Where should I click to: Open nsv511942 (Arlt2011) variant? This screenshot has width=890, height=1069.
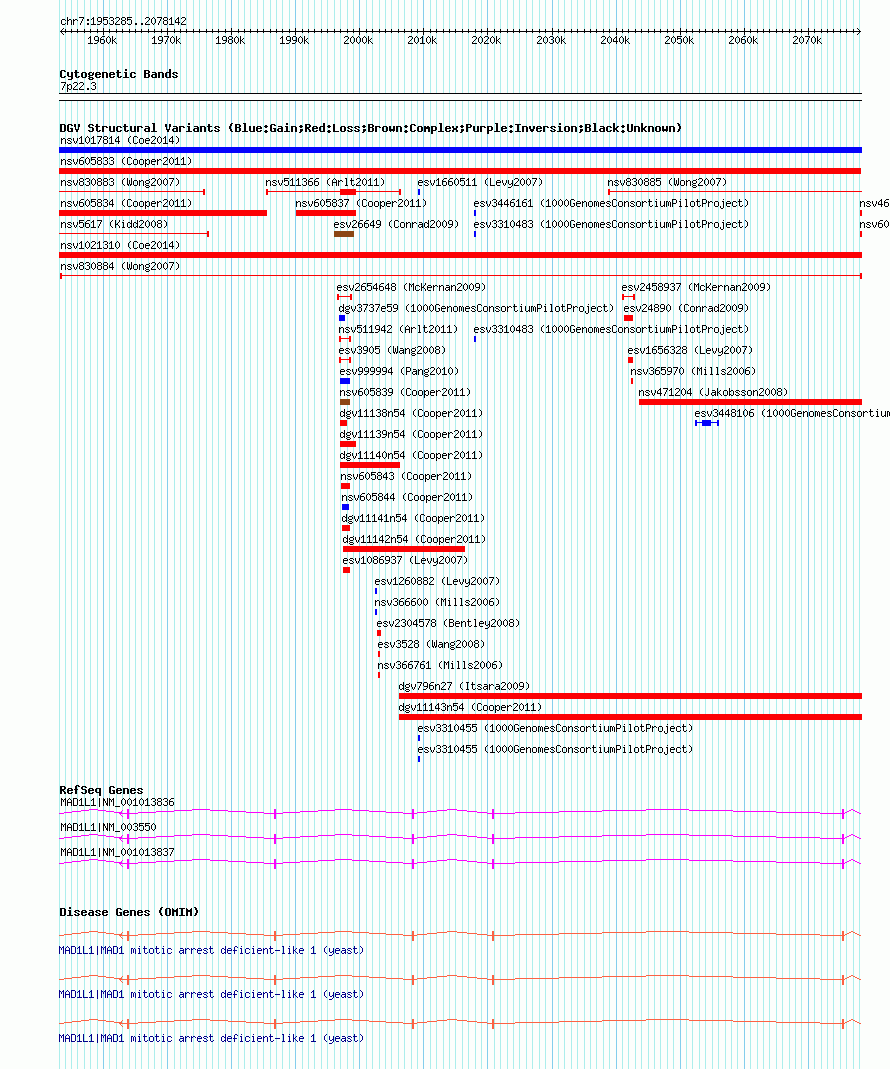click(398, 329)
